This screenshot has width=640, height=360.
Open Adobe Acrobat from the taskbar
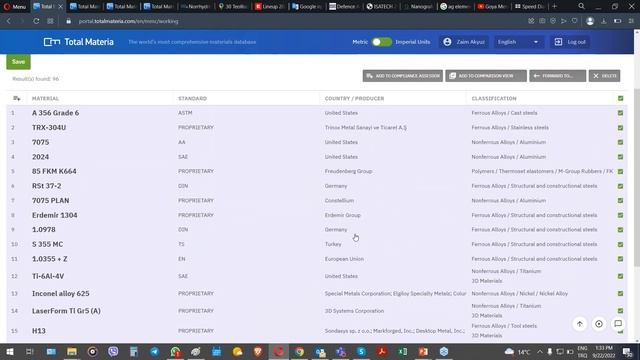point(382,351)
